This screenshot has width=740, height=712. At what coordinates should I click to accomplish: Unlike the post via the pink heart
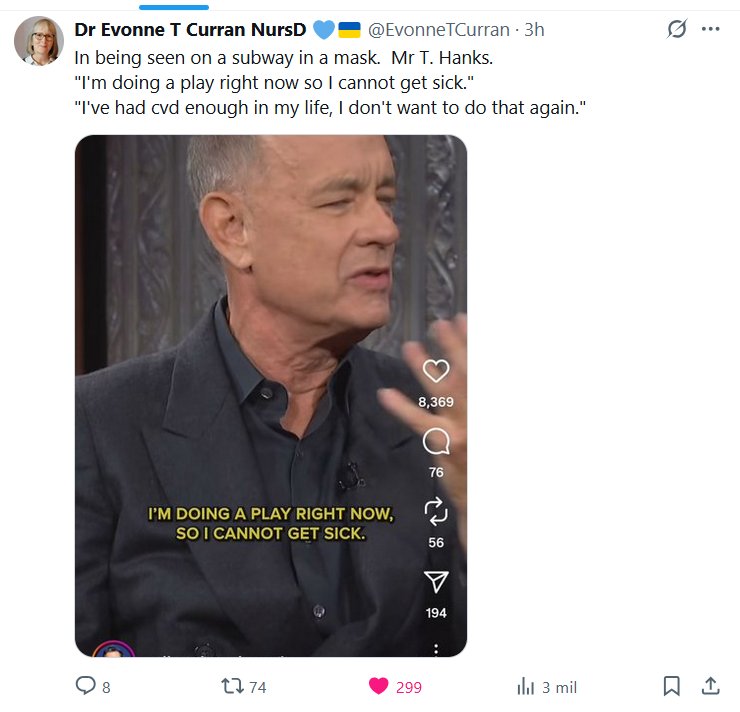tap(378, 686)
